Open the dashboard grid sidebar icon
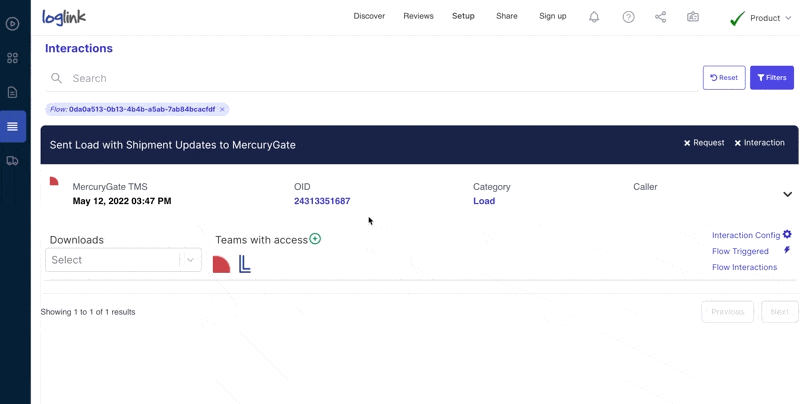Viewport: 800px width, 404px height. [x=13, y=58]
